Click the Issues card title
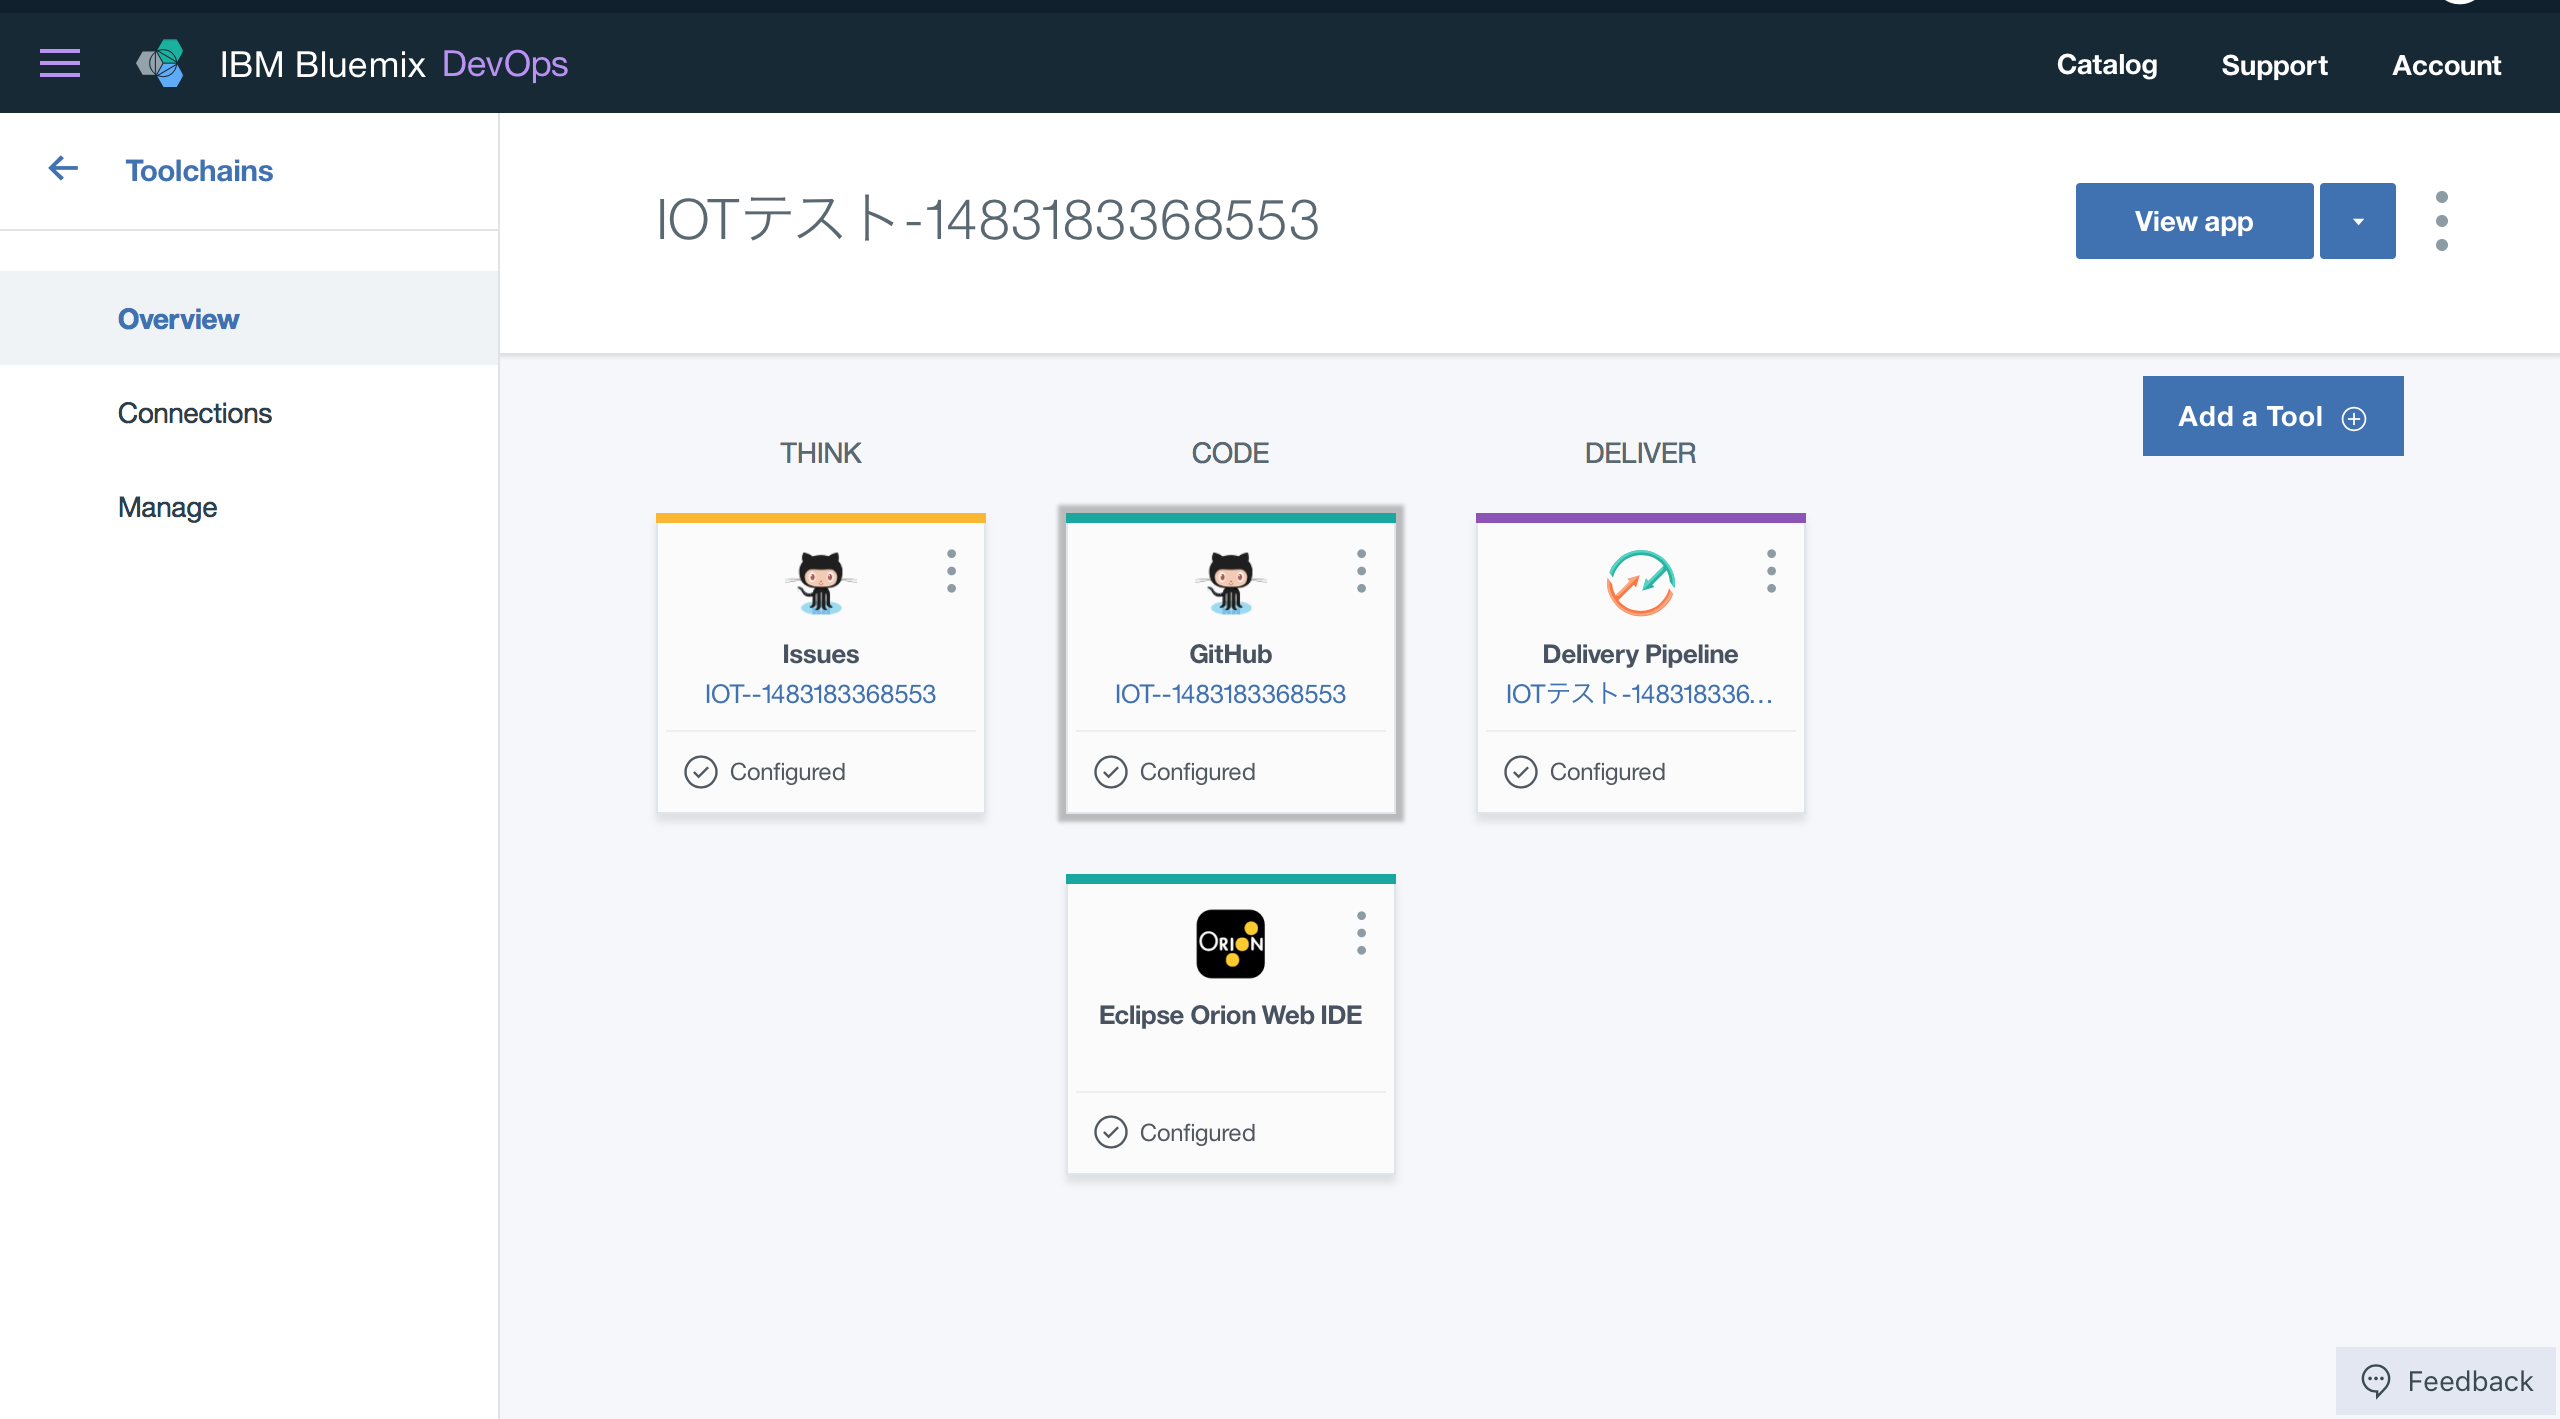The image size is (2560, 1419). [x=820, y=653]
